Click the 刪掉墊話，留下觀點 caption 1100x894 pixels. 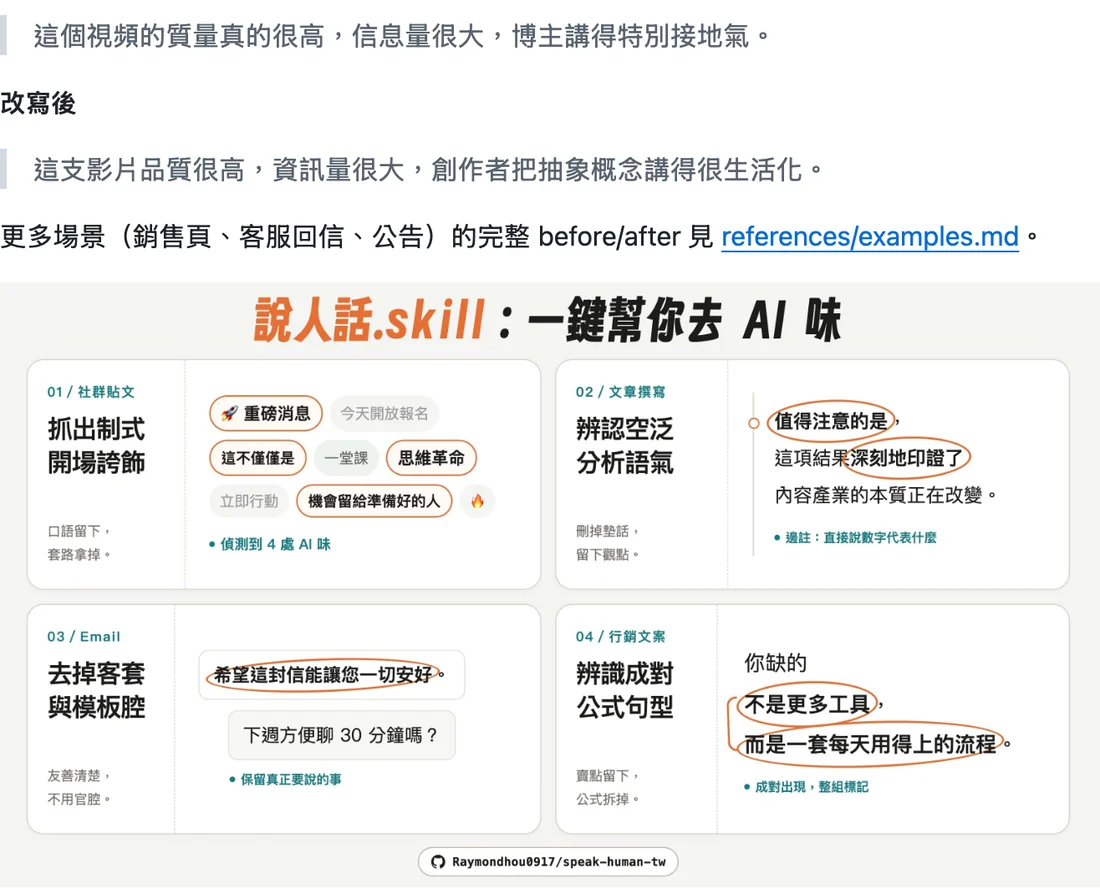(608, 542)
